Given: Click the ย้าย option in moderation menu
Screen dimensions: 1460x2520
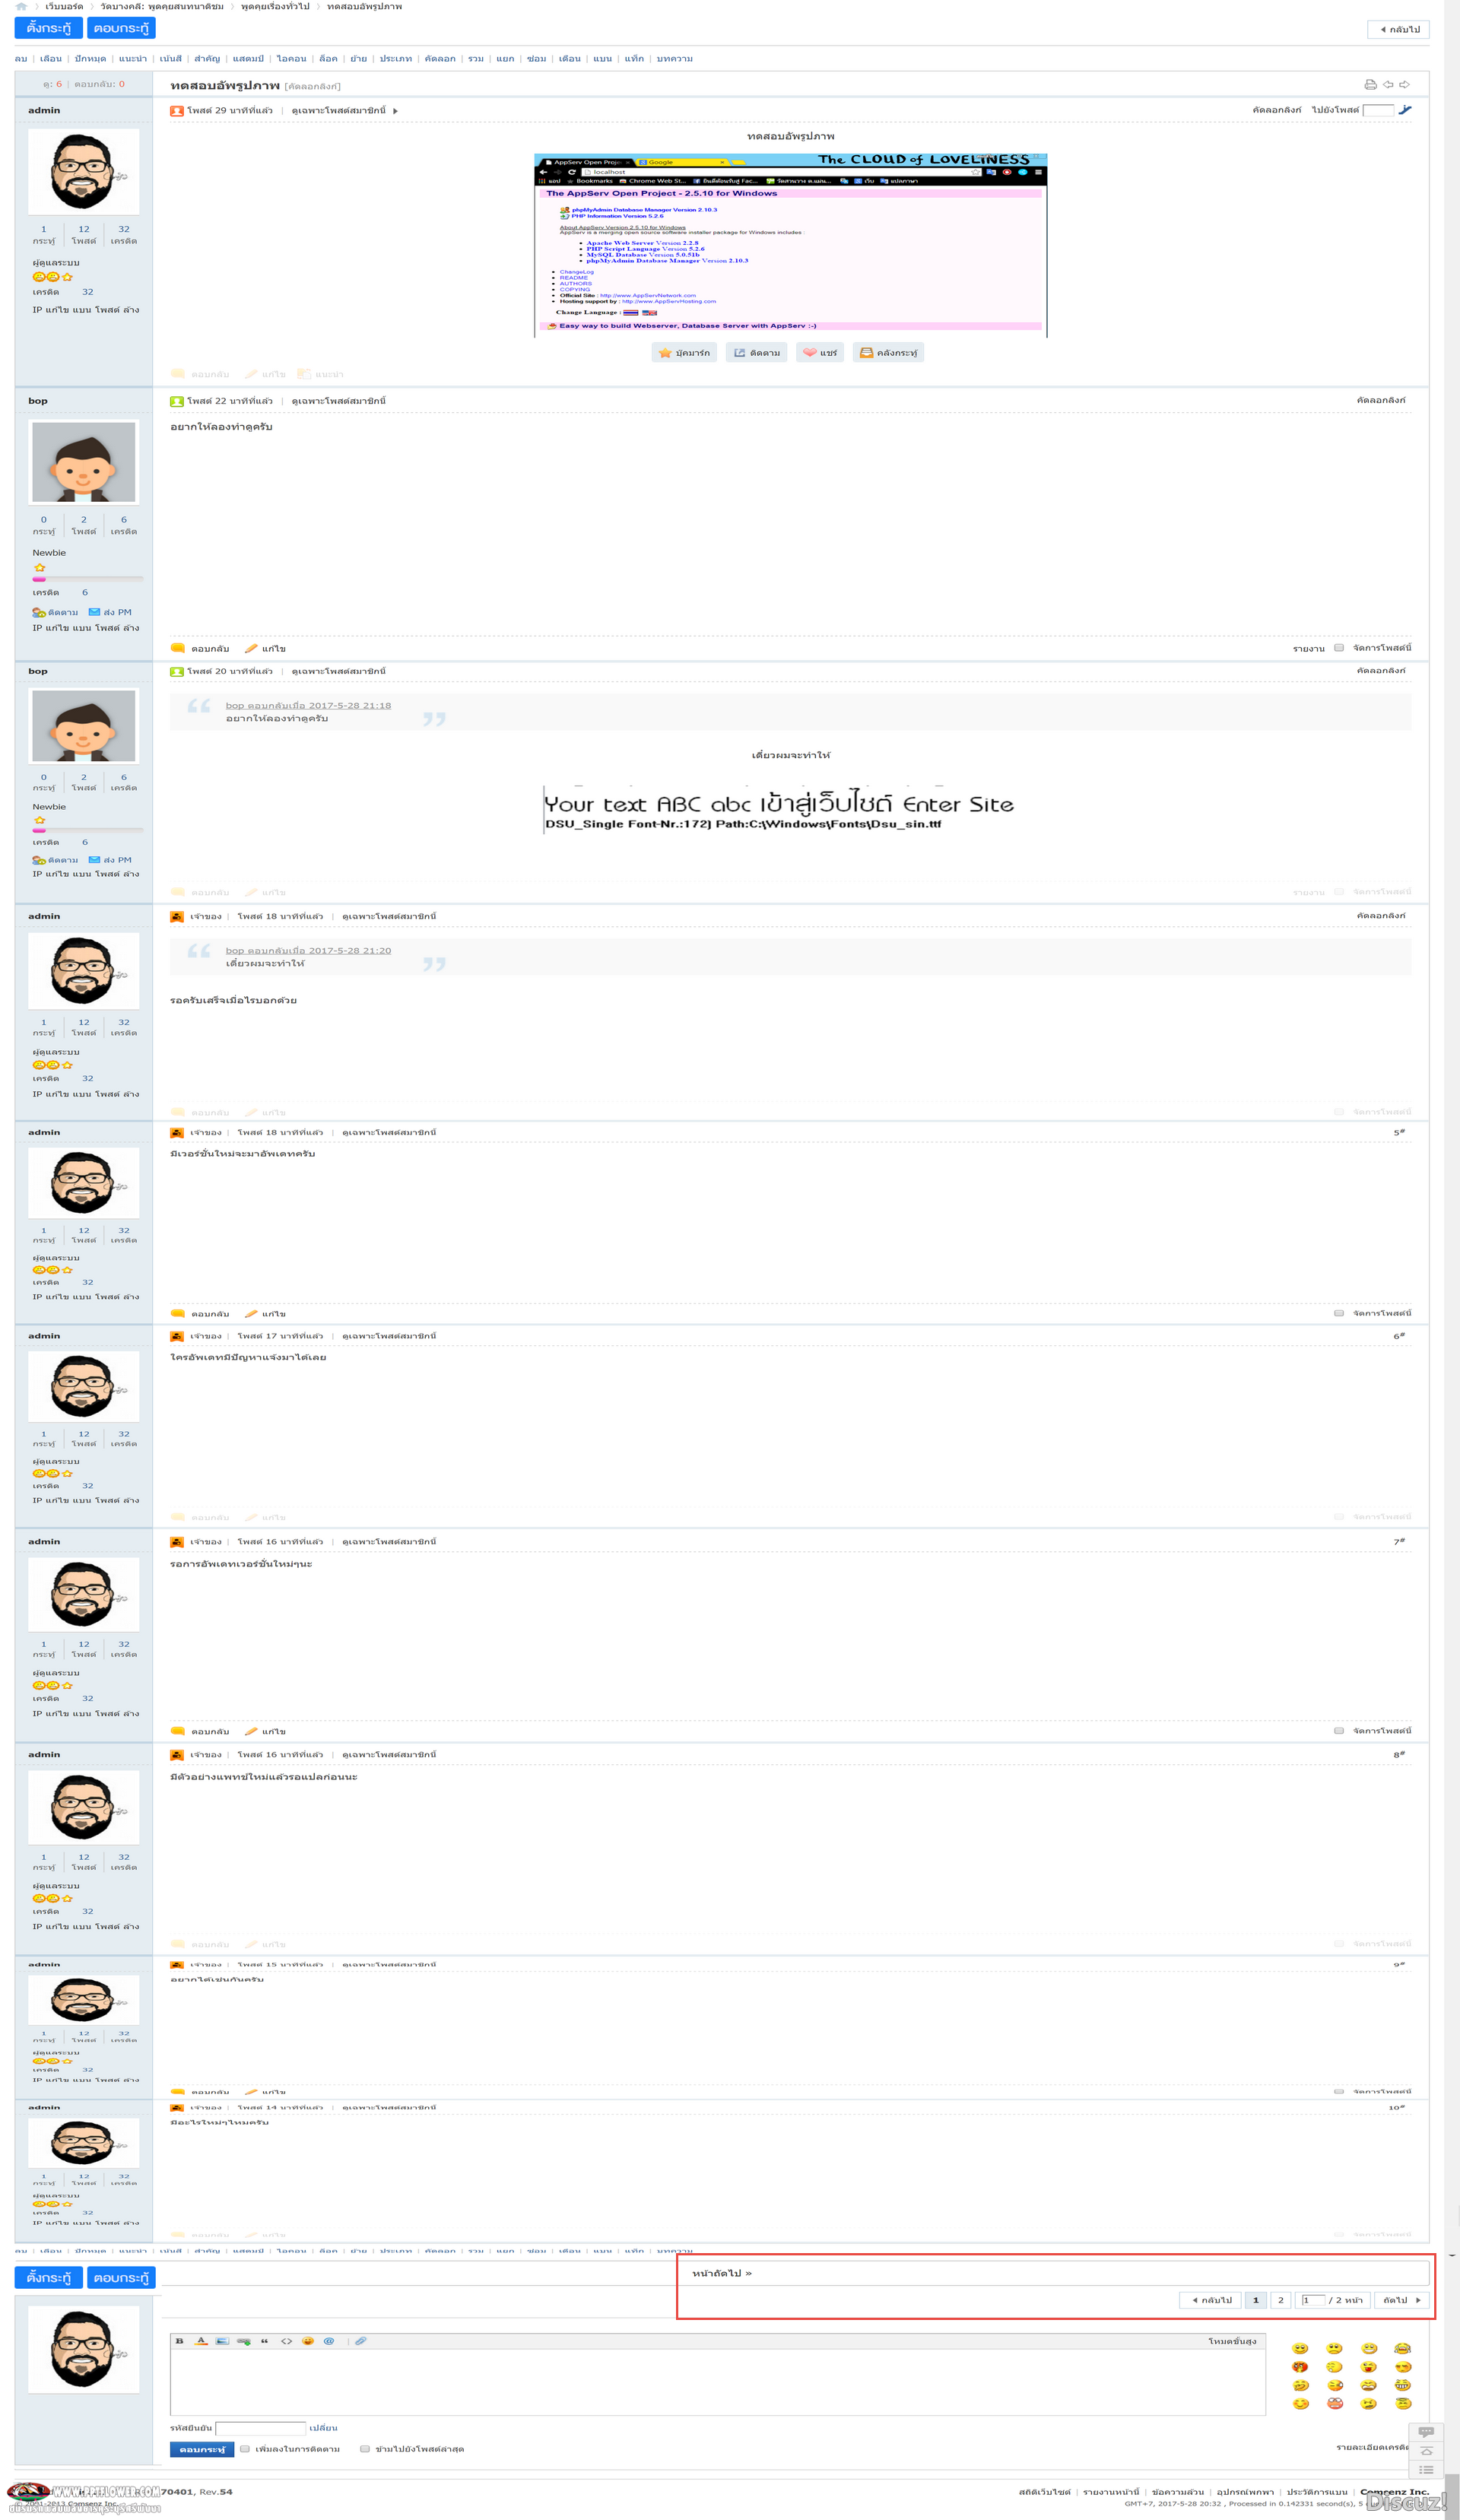Looking at the screenshot, I should 358,59.
